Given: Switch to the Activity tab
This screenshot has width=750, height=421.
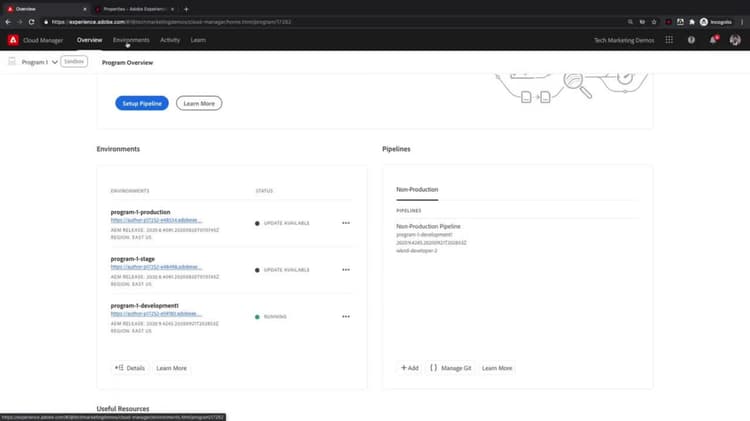Looking at the screenshot, I should (x=170, y=40).
